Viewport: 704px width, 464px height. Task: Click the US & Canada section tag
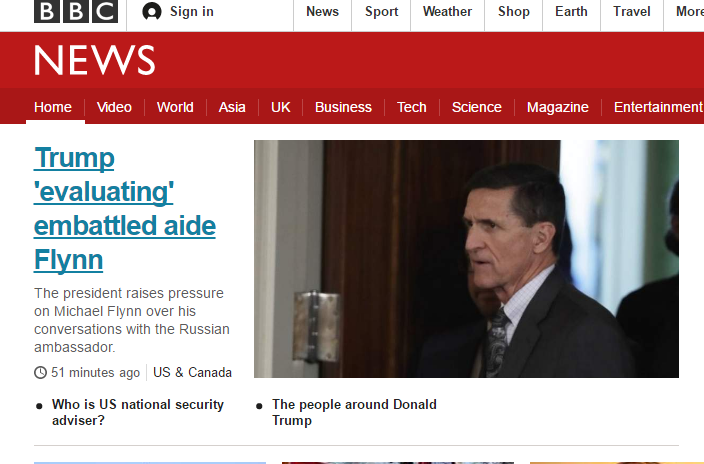click(x=192, y=373)
